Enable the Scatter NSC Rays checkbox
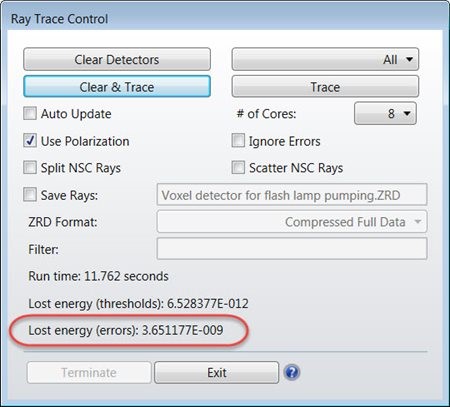450x407 pixels. pos(238,167)
